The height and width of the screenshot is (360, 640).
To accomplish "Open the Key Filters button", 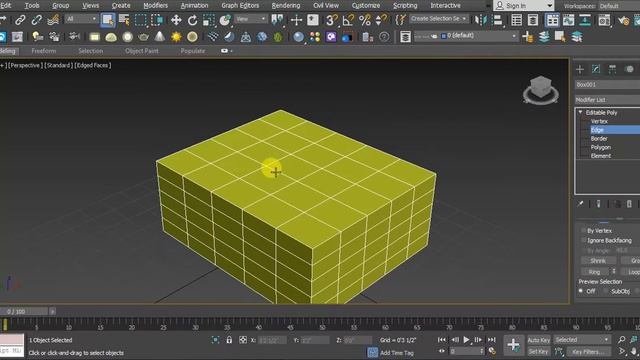I will click(x=588, y=351).
